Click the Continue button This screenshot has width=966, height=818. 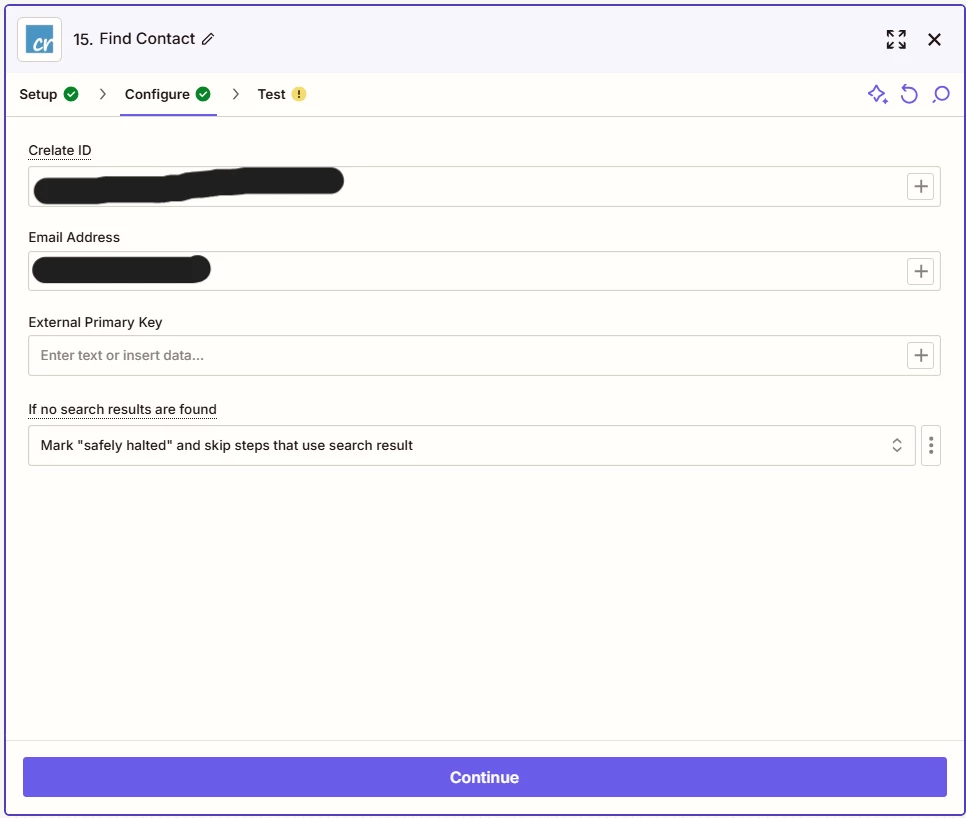[485, 777]
